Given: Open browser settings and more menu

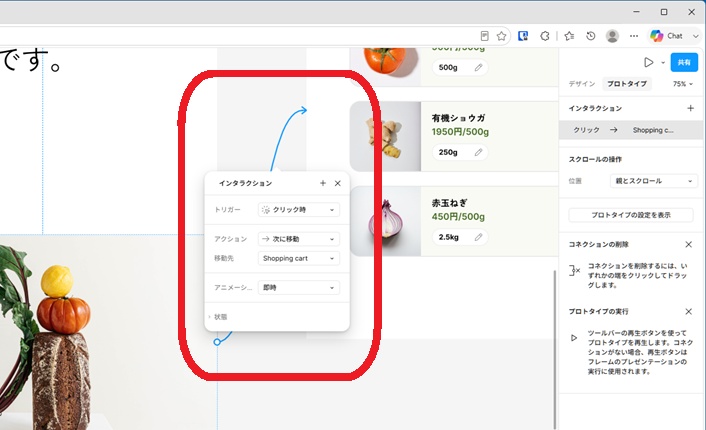Looking at the screenshot, I should click(634, 36).
